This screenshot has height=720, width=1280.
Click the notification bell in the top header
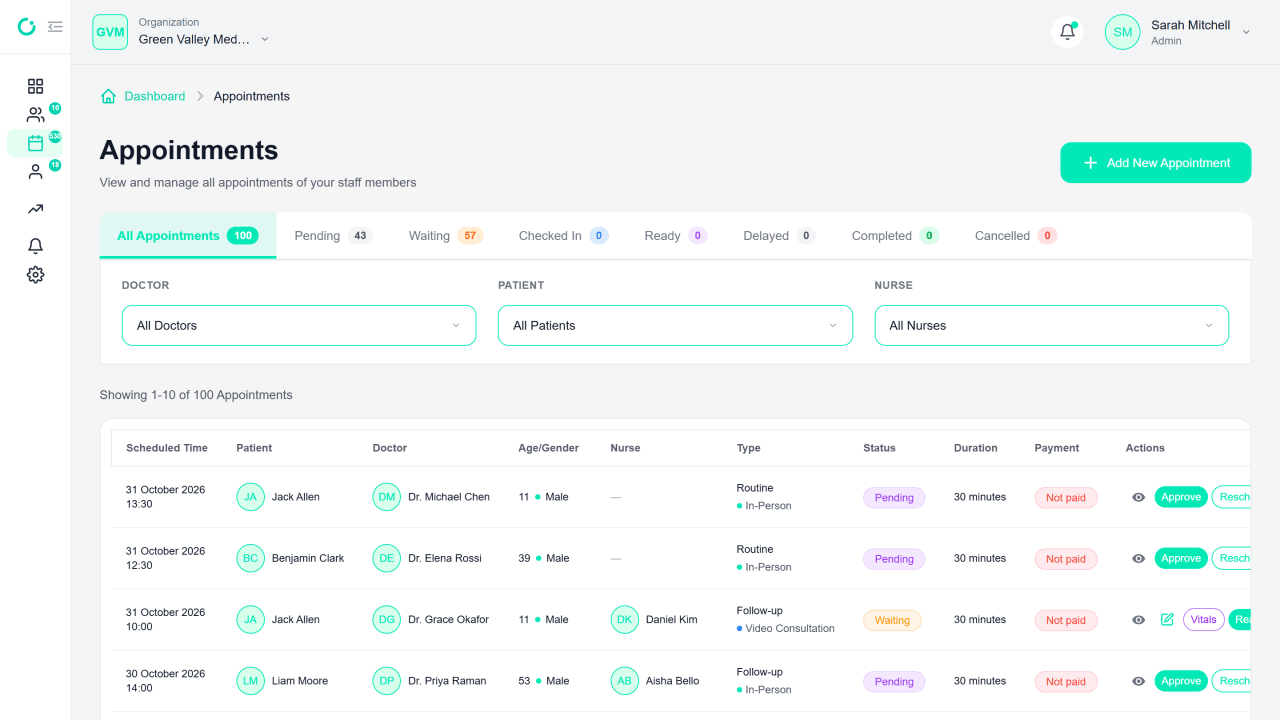coord(1067,32)
